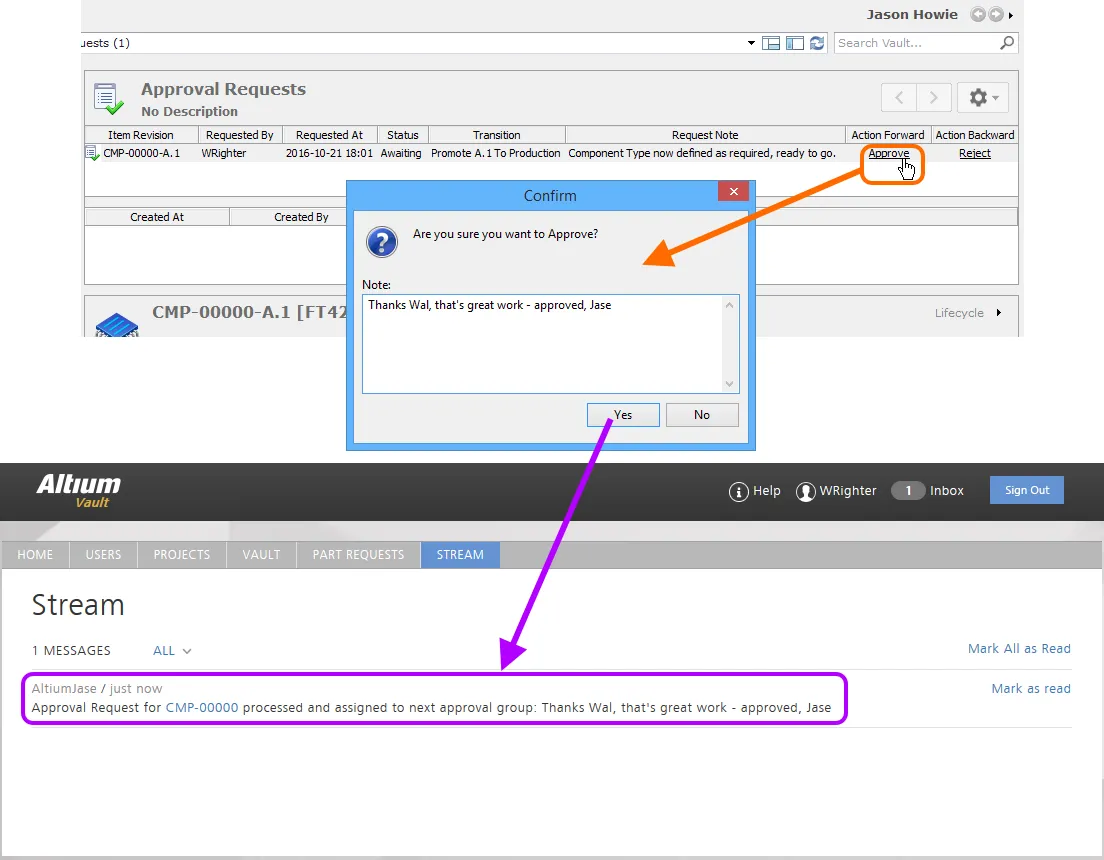Open the ALL messages filter dropdown
The image size is (1104, 860).
pyautogui.click(x=172, y=651)
